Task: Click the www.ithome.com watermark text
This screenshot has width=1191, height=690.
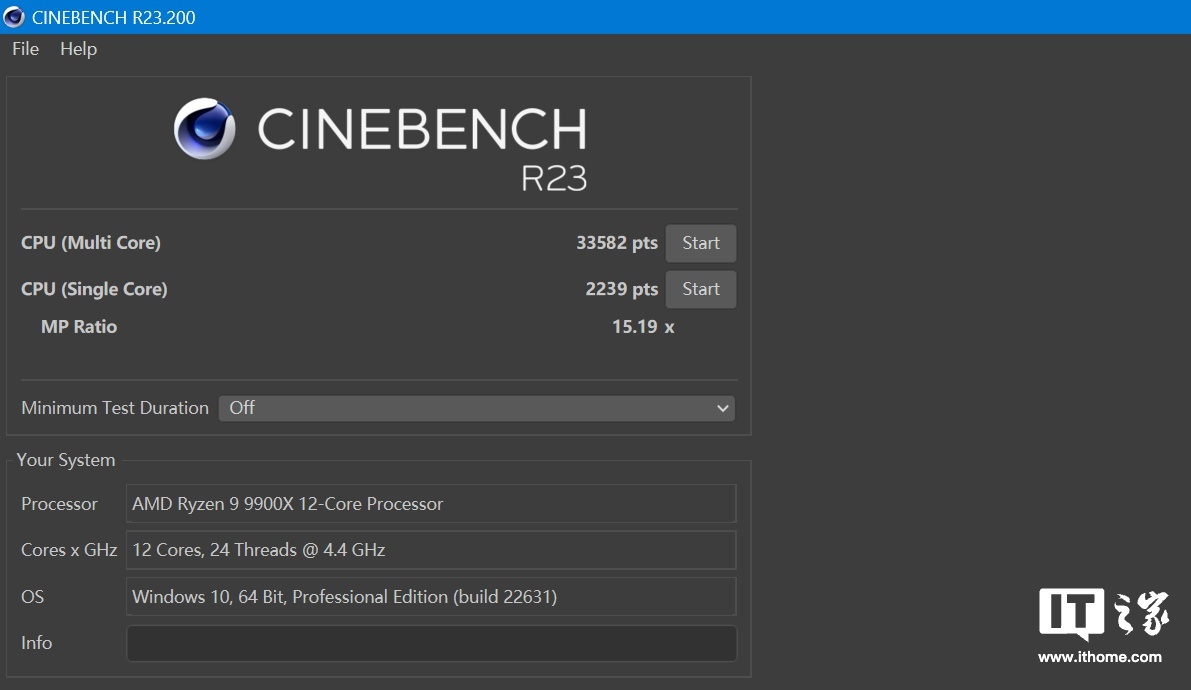Action: (1099, 657)
